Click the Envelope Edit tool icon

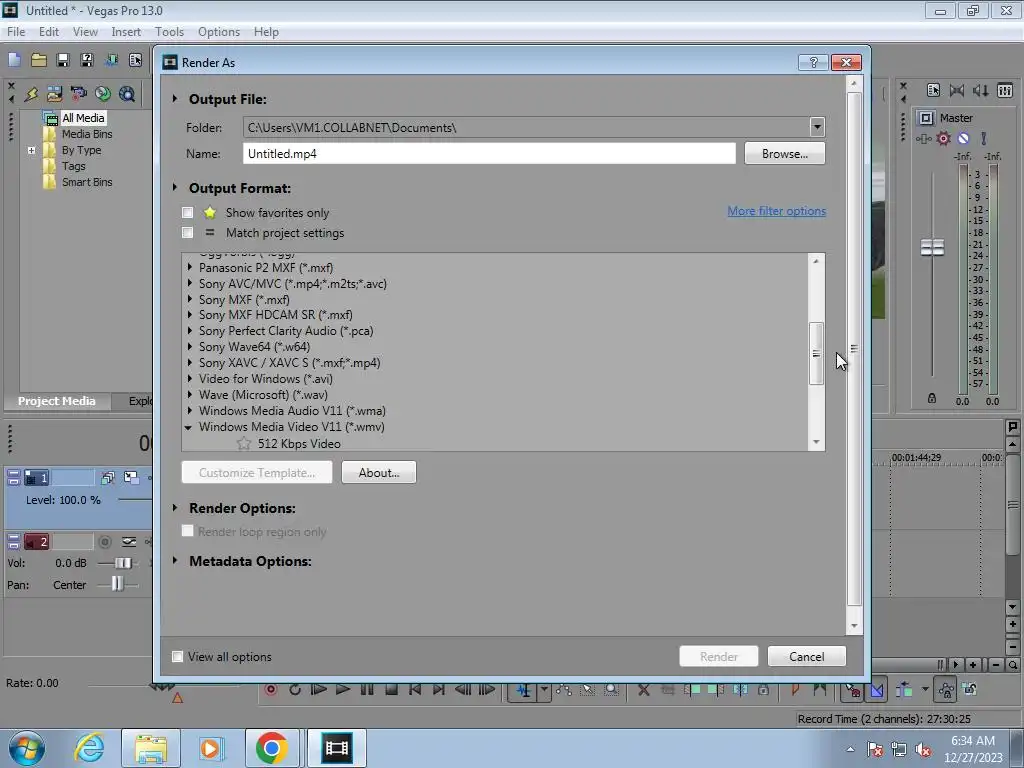(x=564, y=690)
